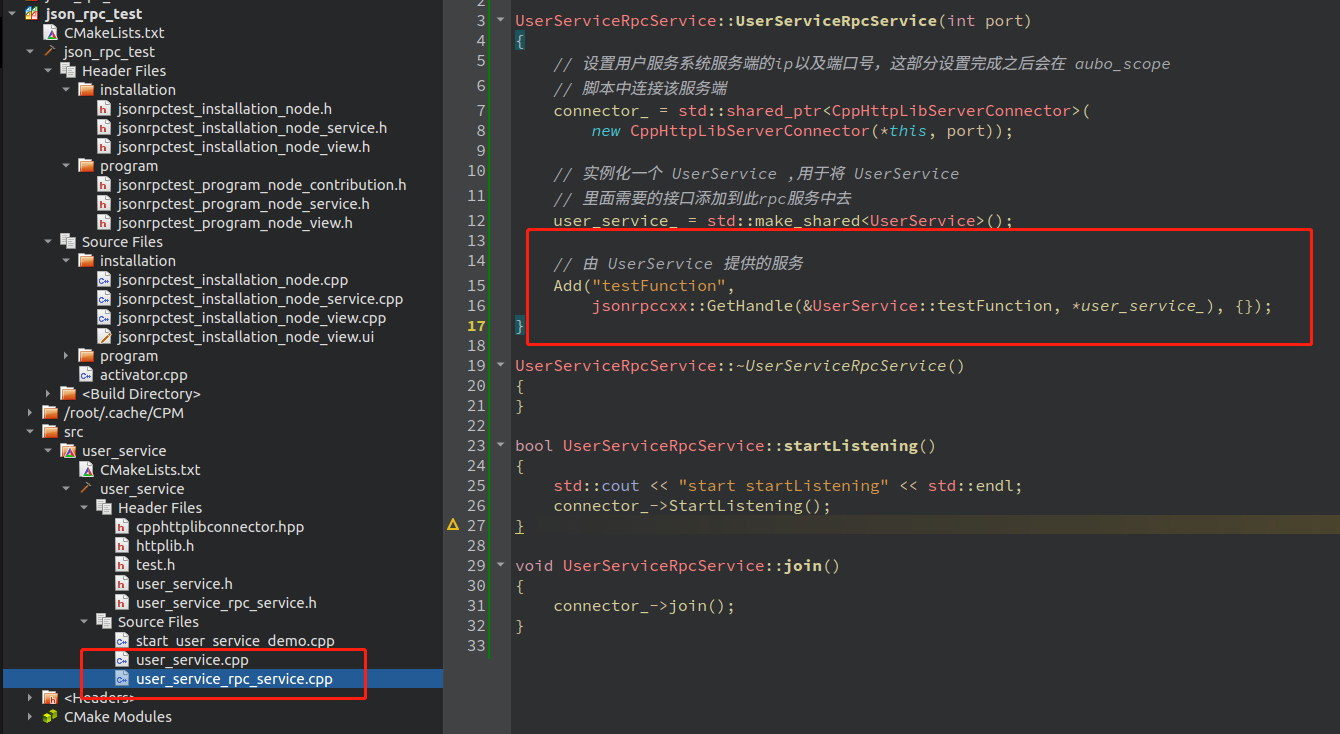Expand the /root/.cache/CPM folder

(x=29, y=413)
